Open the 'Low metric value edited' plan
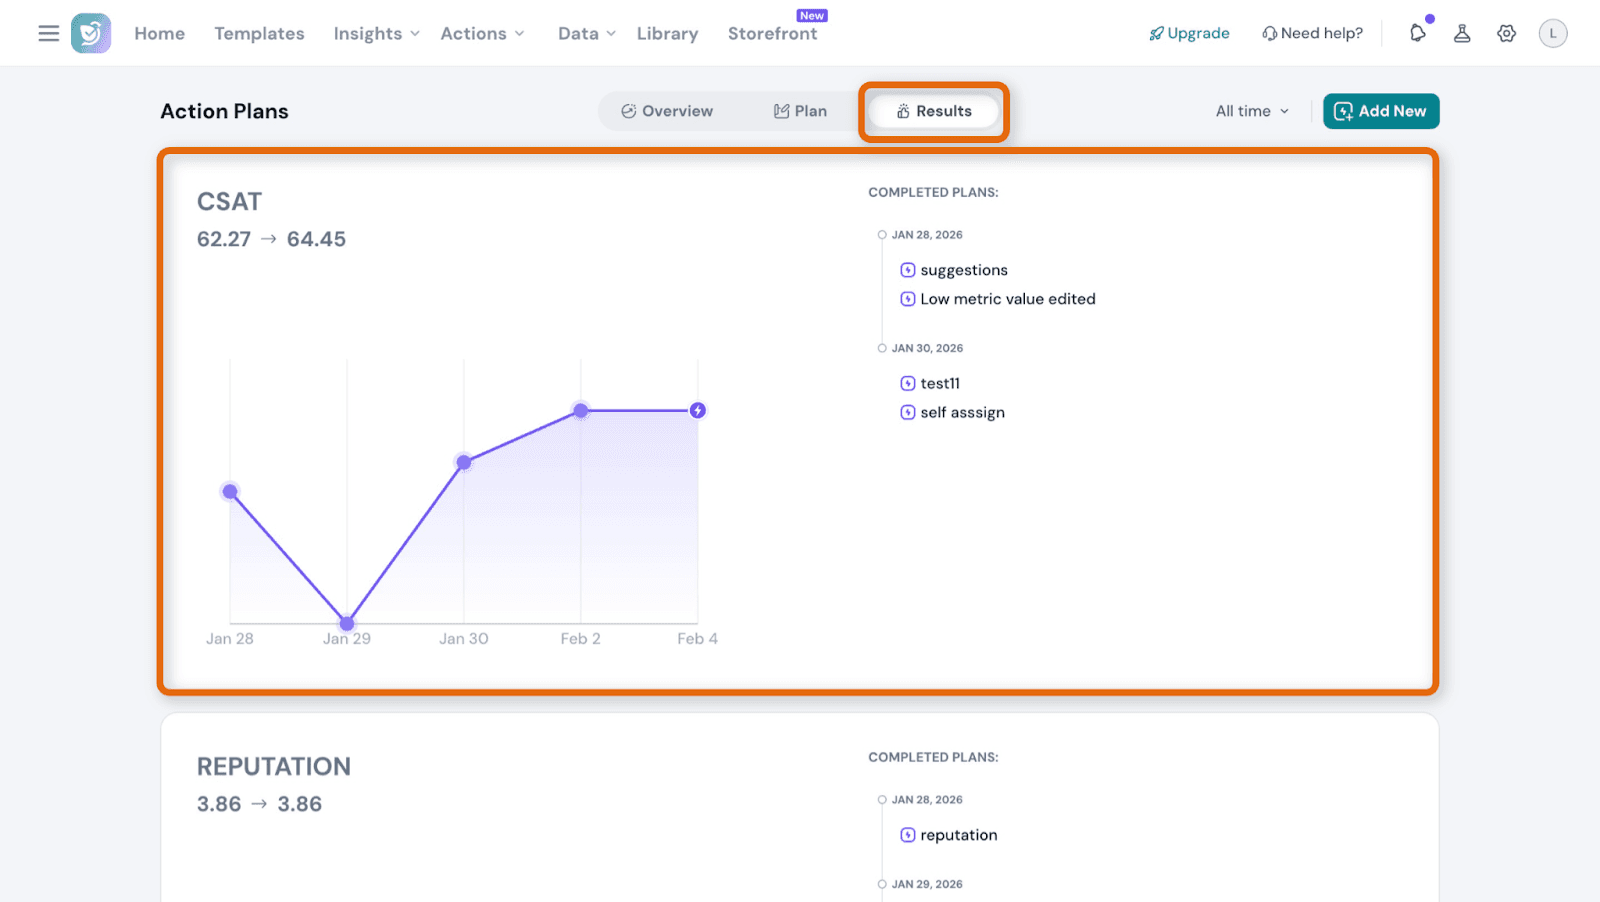1600x902 pixels. (1007, 299)
